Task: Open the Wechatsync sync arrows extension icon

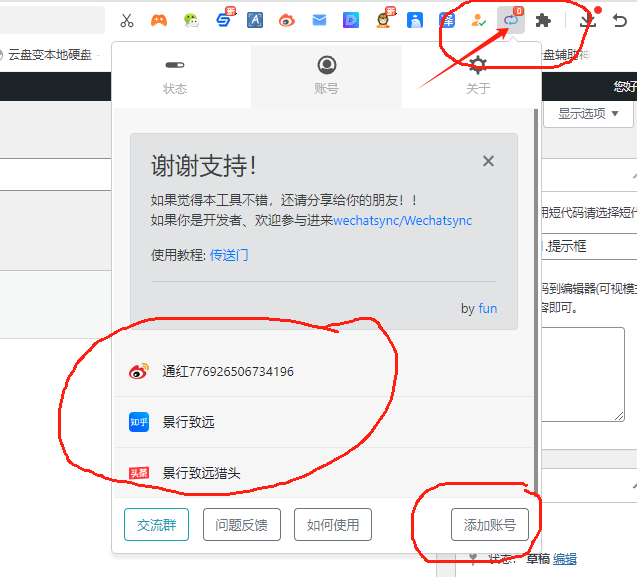Action: pos(511,20)
